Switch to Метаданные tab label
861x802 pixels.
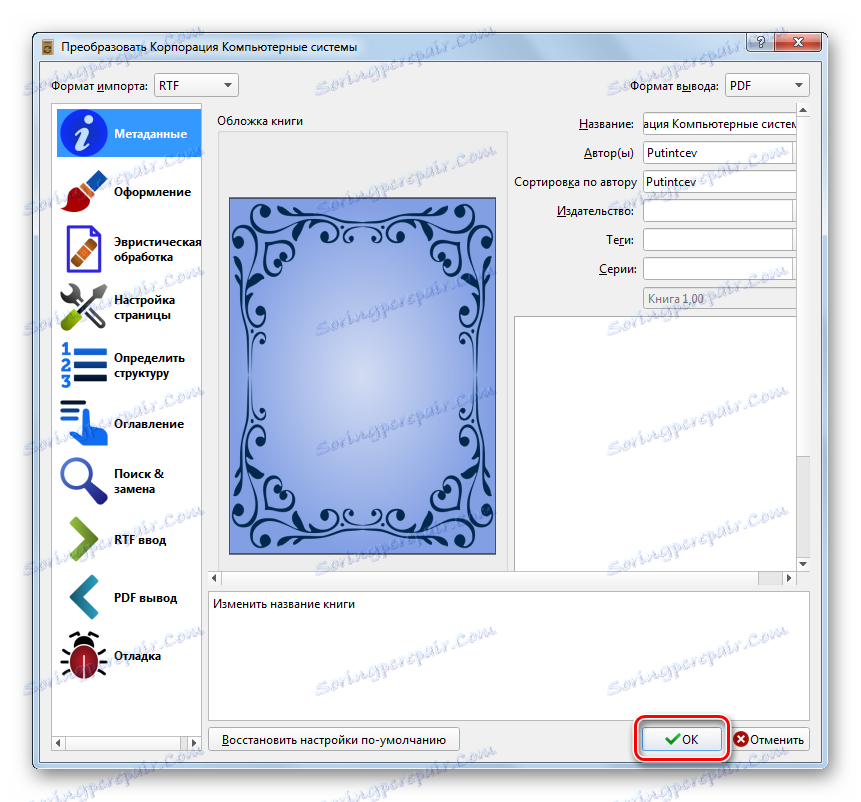click(150, 134)
